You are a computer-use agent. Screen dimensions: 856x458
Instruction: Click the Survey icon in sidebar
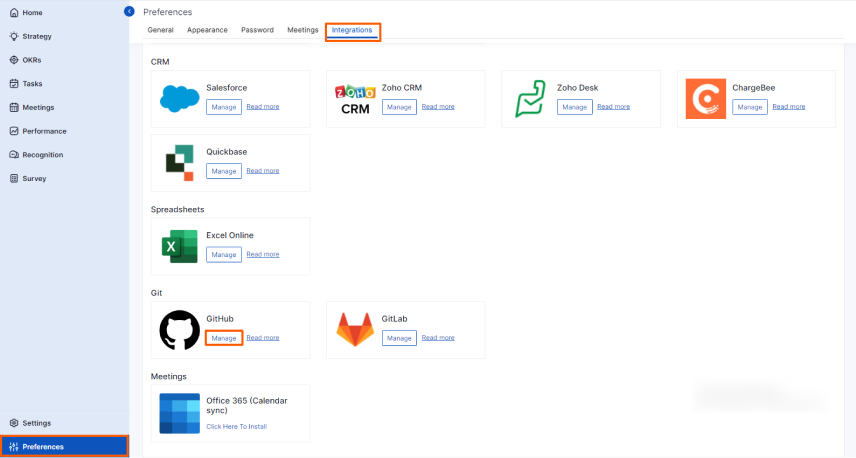14,179
